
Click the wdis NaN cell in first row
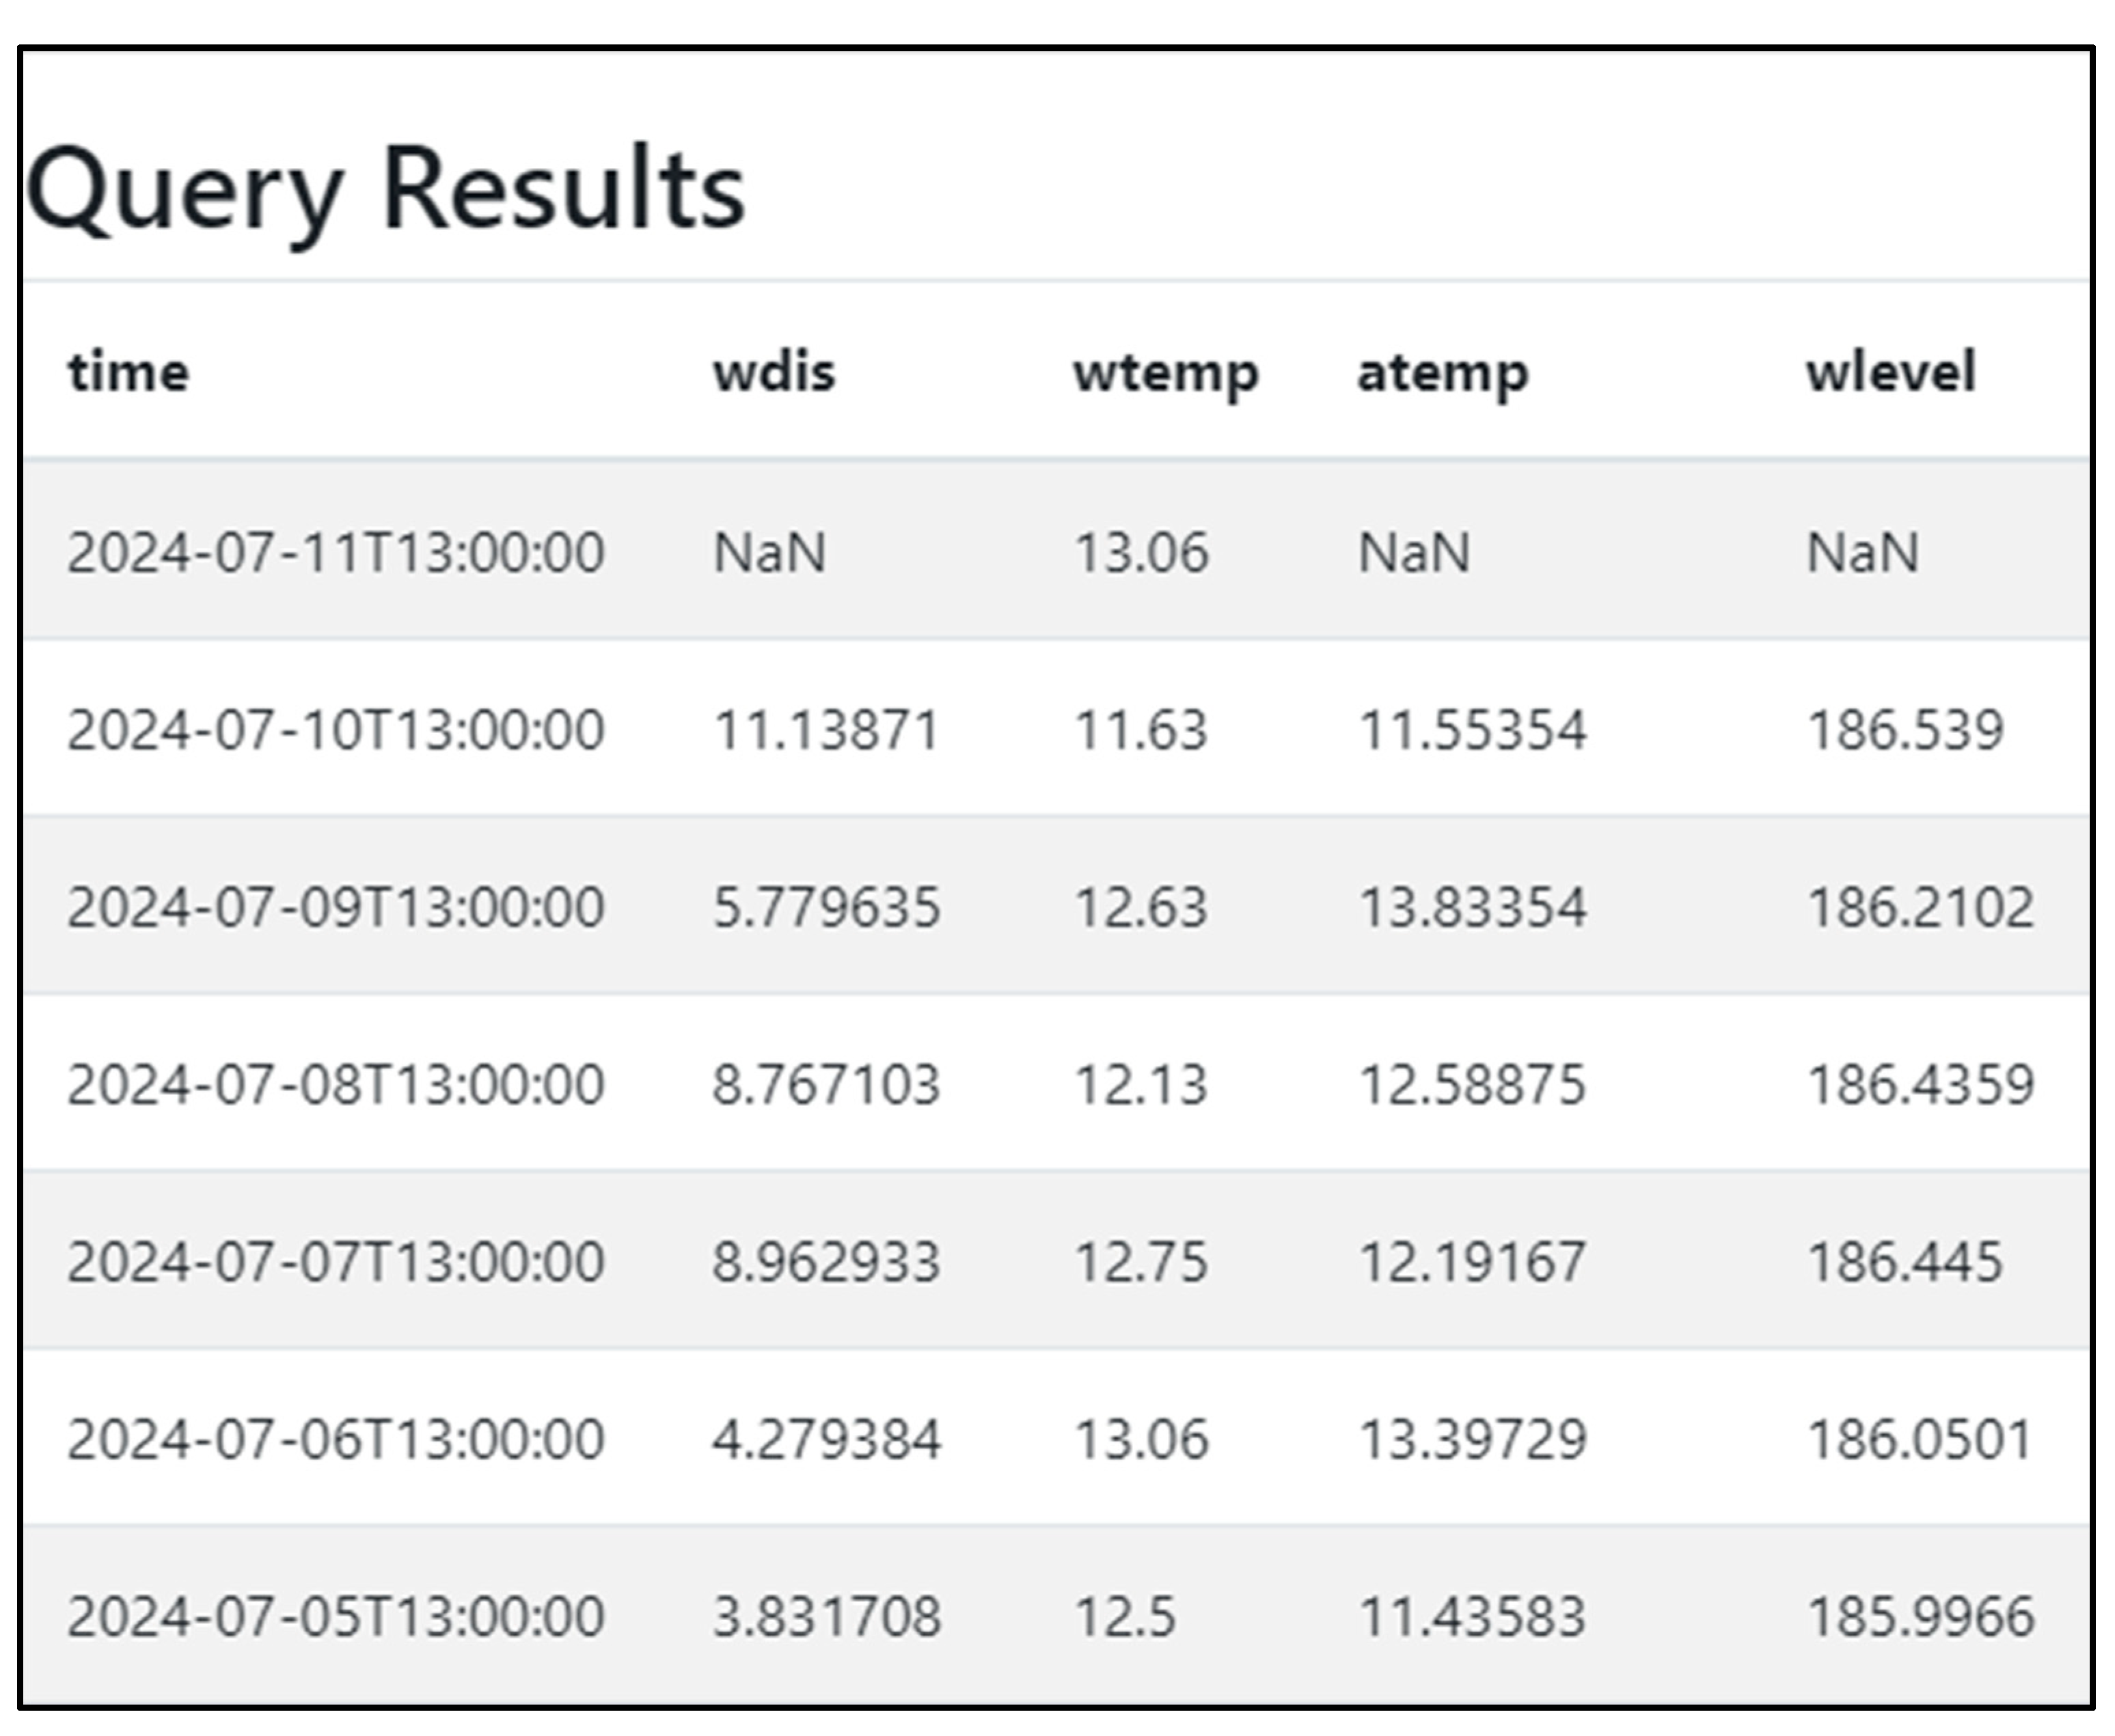click(769, 552)
